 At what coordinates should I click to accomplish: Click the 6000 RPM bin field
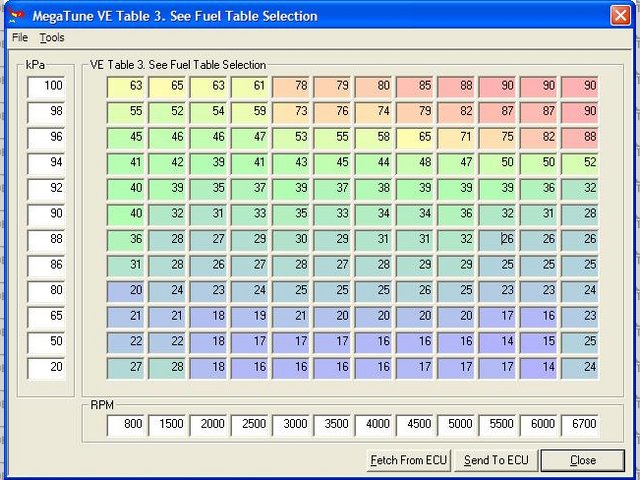click(538, 425)
